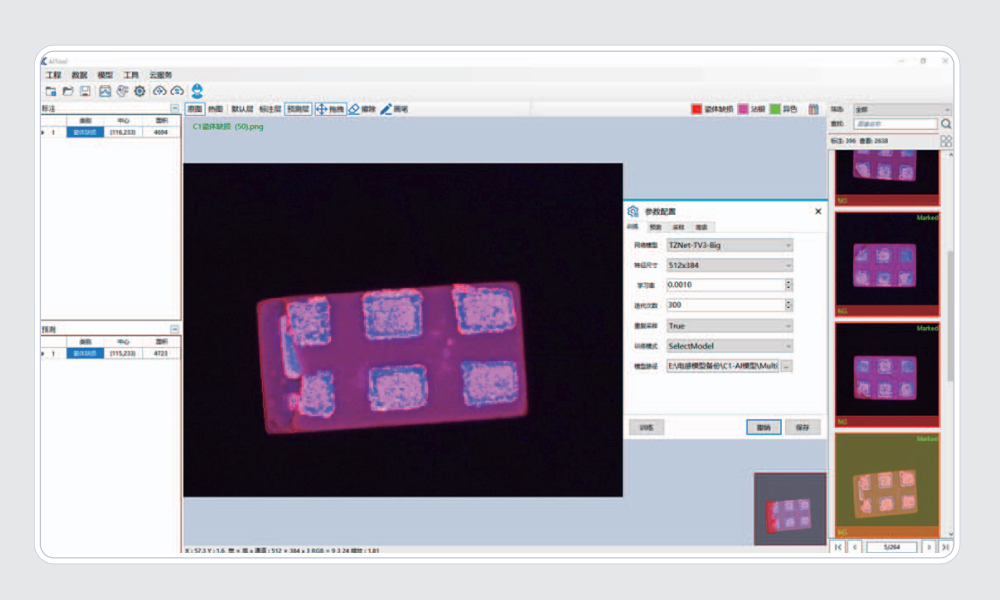This screenshot has width=1000, height=600.
Task: Select the 画笔 brush pen tool
Action: coord(394,109)
